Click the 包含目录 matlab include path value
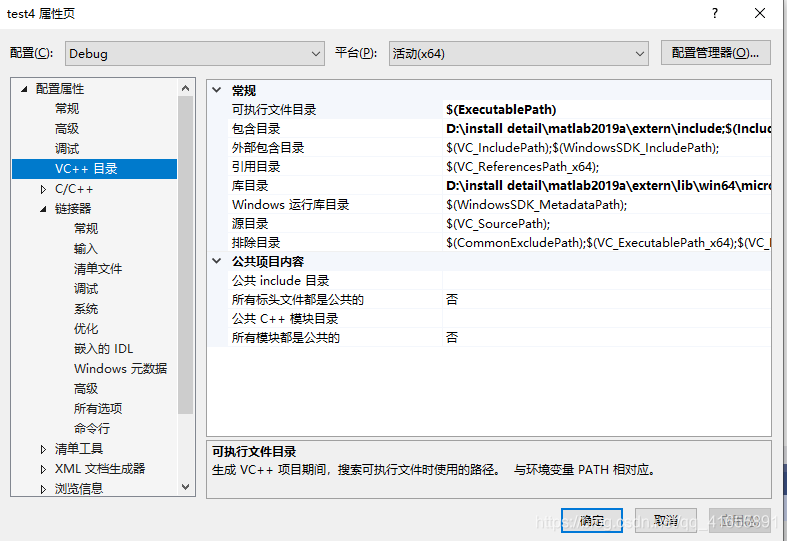 [x=608, y=128]
